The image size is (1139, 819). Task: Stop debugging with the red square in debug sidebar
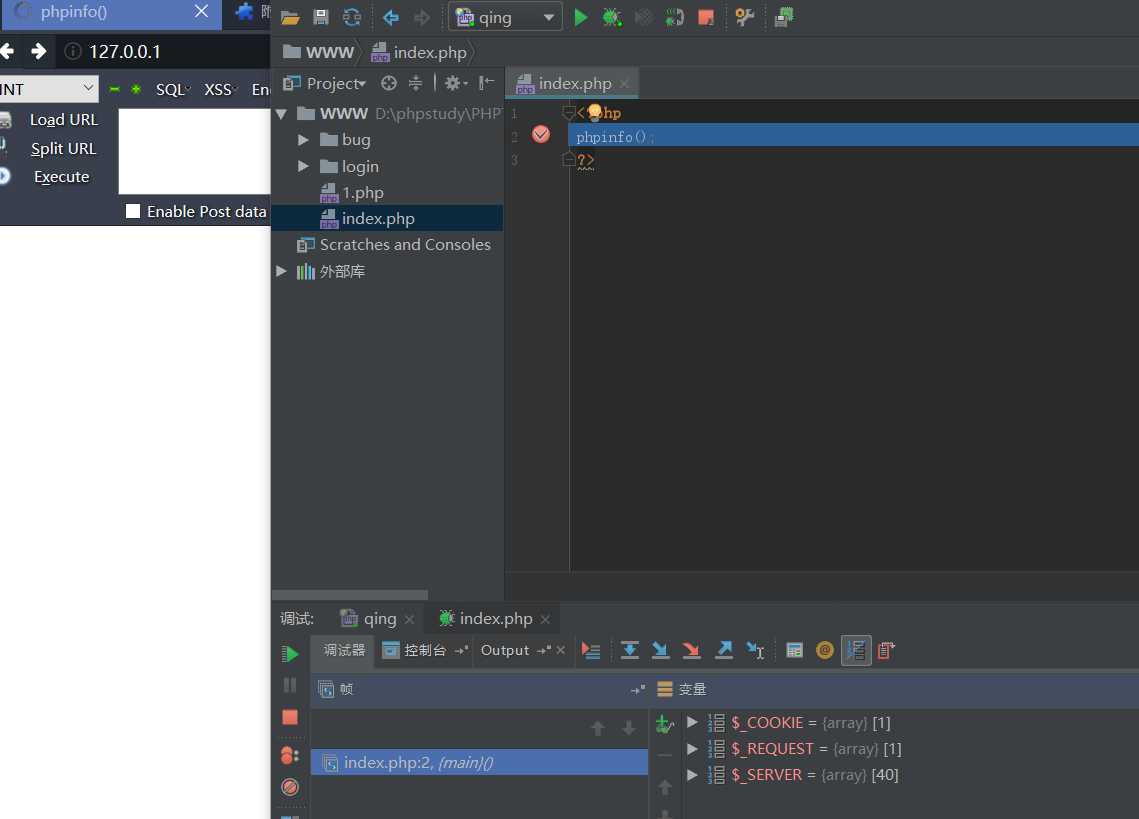tap(290, 717)
